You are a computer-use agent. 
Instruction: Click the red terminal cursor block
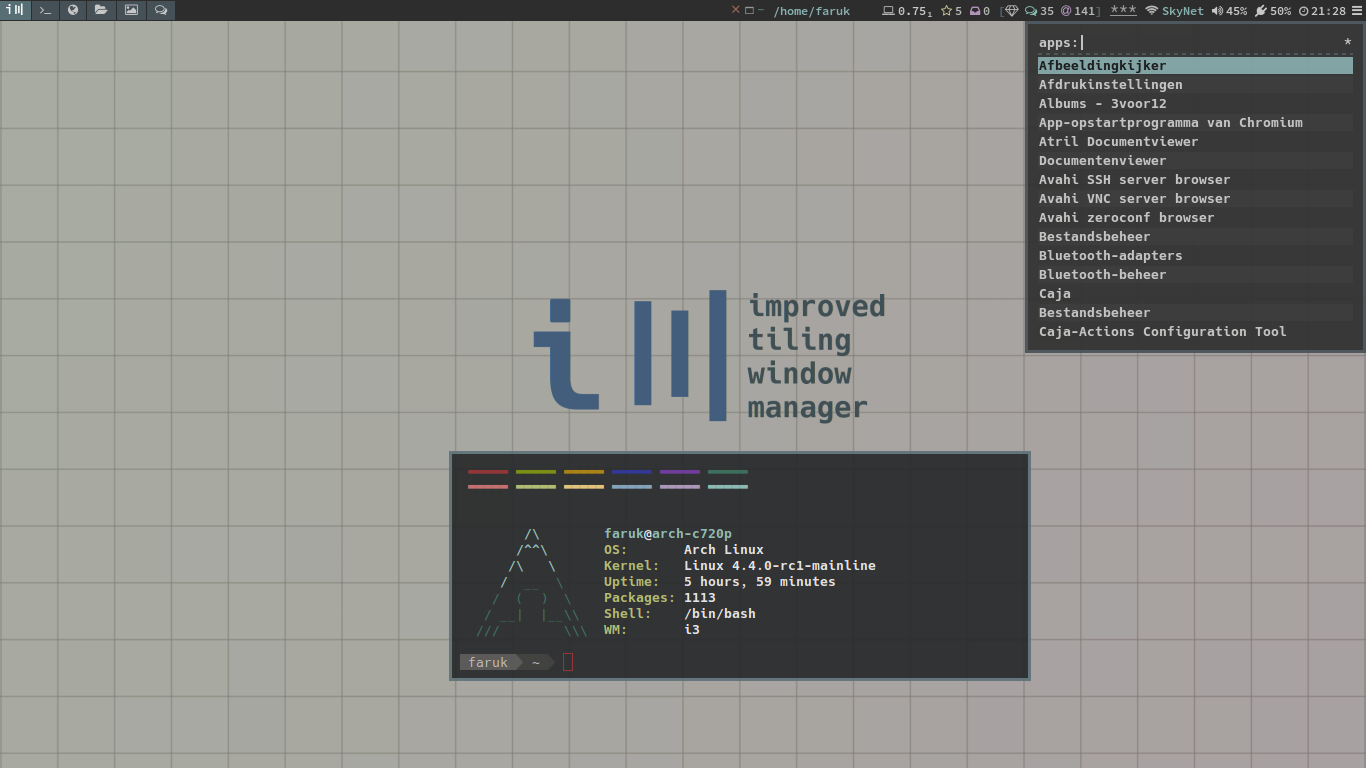tap(568, 662)
